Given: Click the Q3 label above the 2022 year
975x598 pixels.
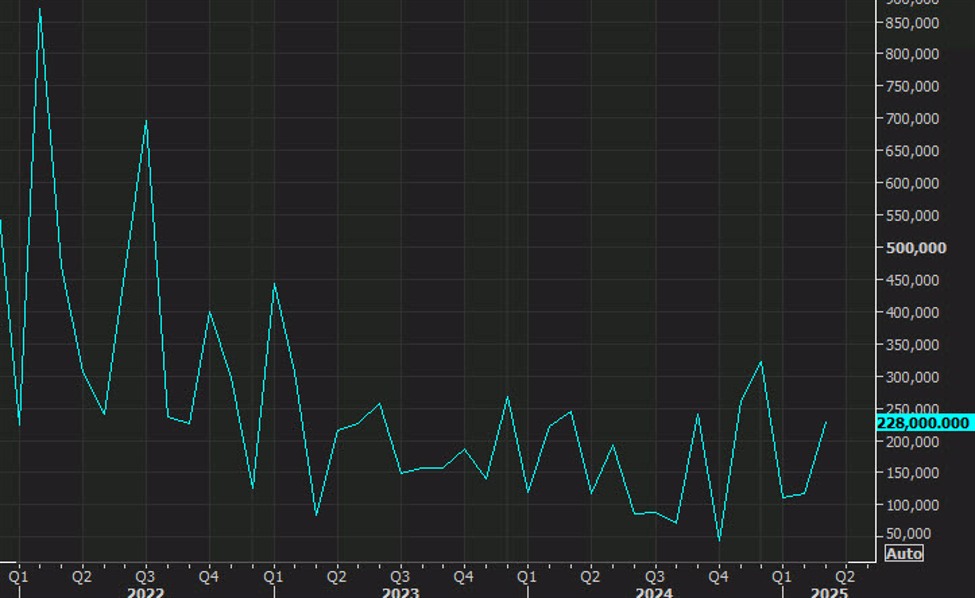Looking at the screenshot, I should point(145,576).
